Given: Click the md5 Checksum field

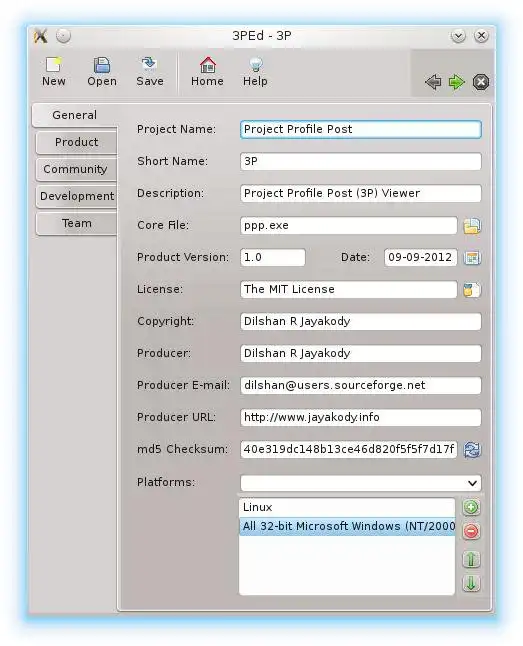Looking at the screenshot, I should pyautogui.click(x=349, y=449).
